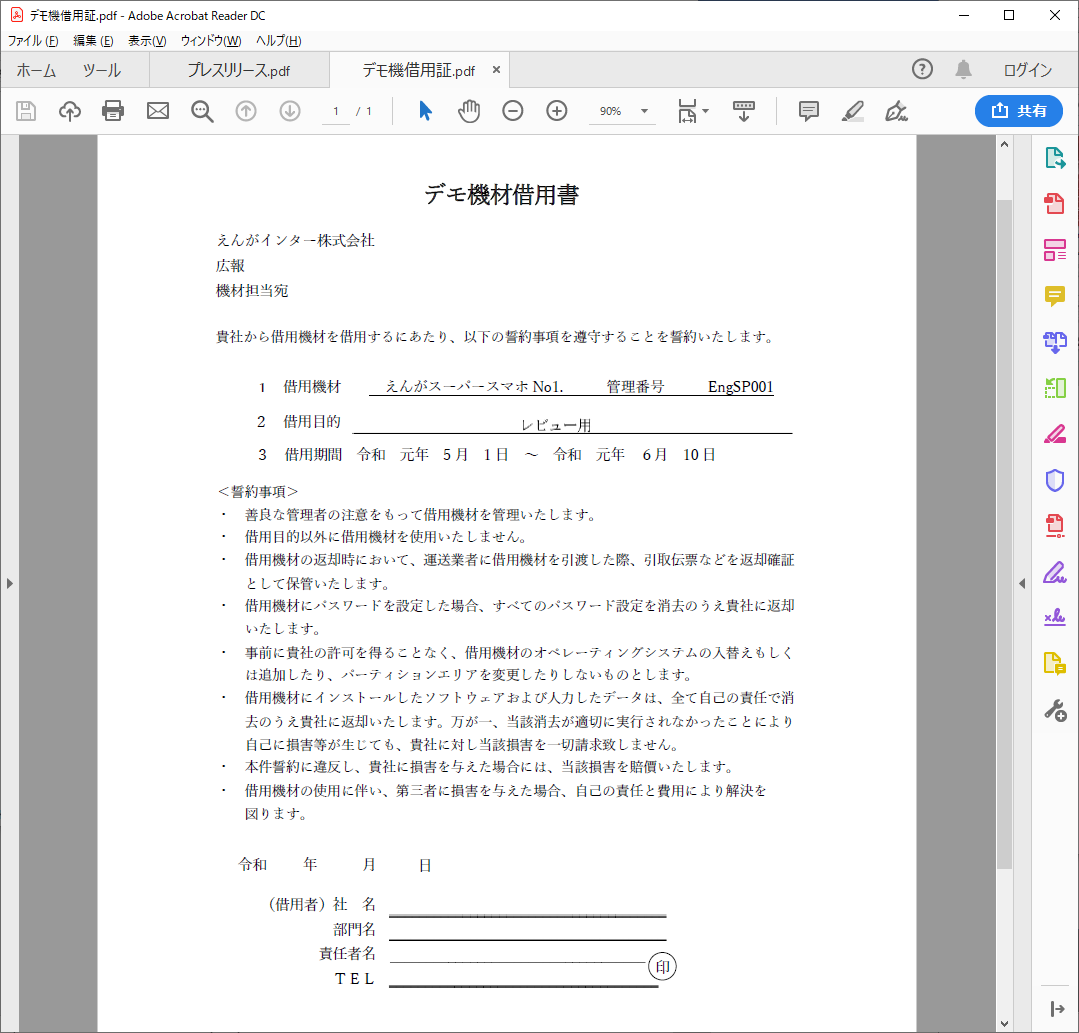Select the デモ機借用証.pdf tab

click(x=418, y=70)
